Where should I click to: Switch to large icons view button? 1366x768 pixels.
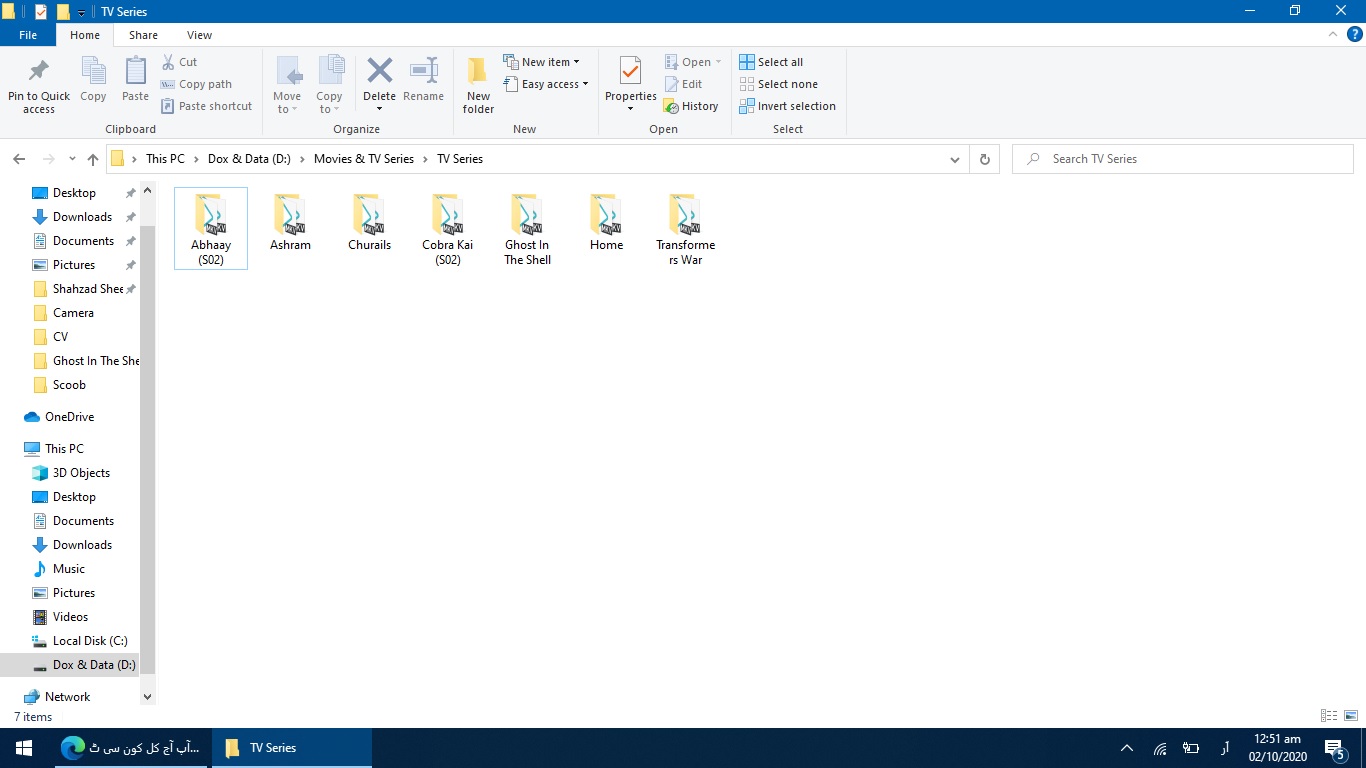1351,716
